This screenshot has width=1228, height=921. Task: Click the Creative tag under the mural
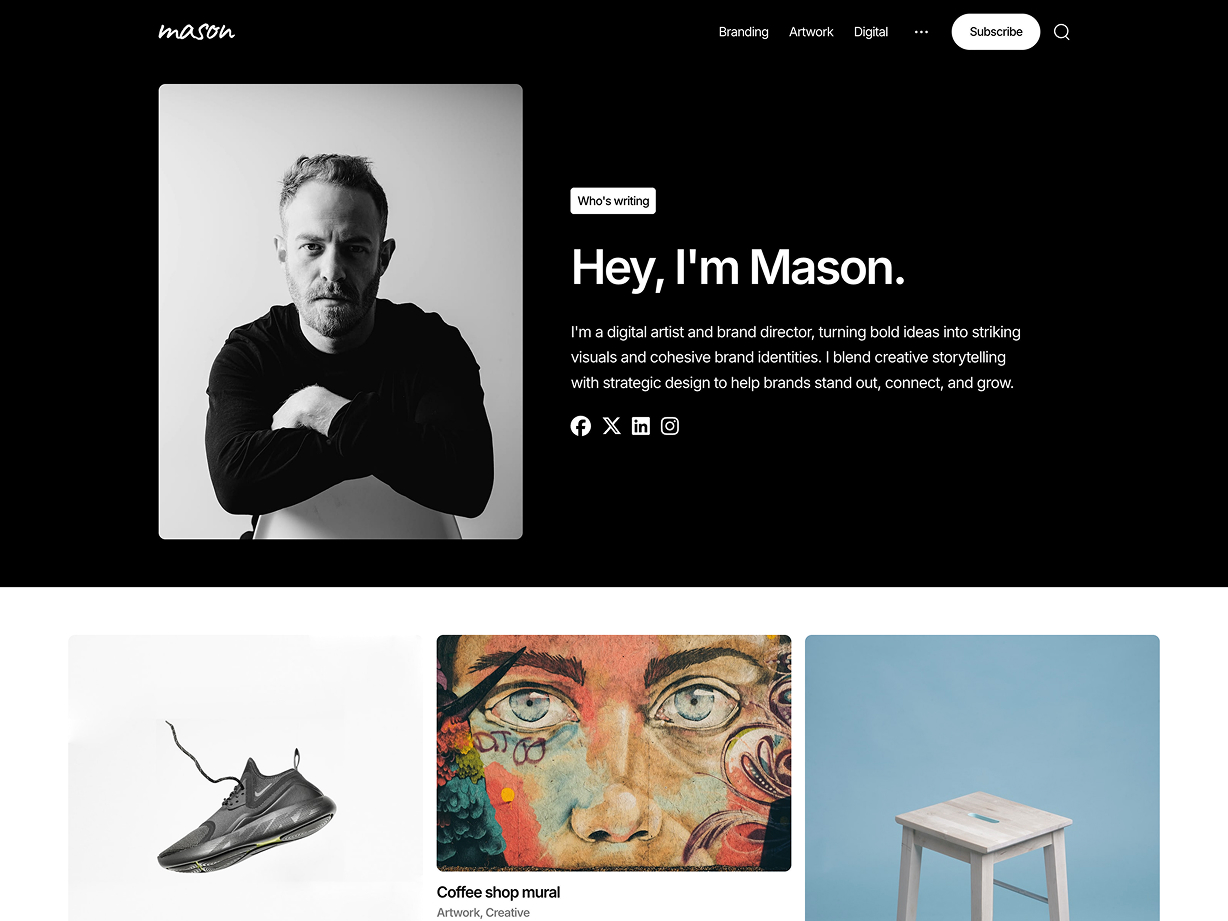click(508, 912)
